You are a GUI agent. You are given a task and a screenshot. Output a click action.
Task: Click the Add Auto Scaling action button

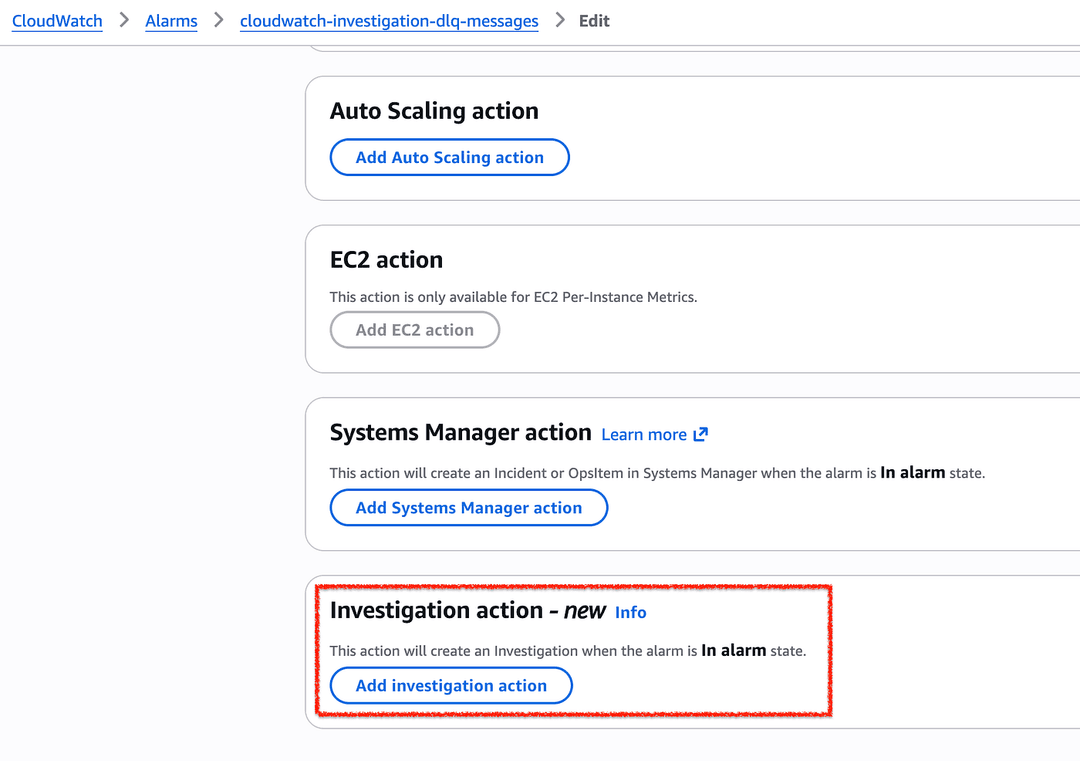450,157
